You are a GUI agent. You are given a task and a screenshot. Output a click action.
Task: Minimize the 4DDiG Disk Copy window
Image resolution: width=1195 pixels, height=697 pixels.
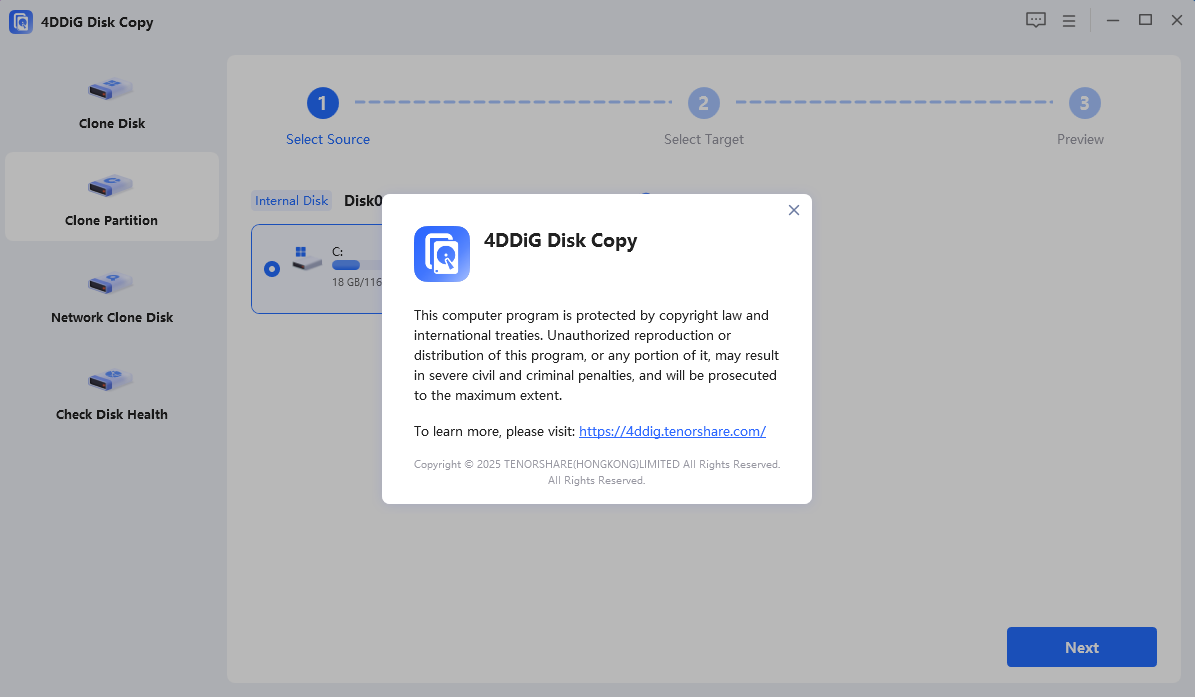(x=1113, y=21)
